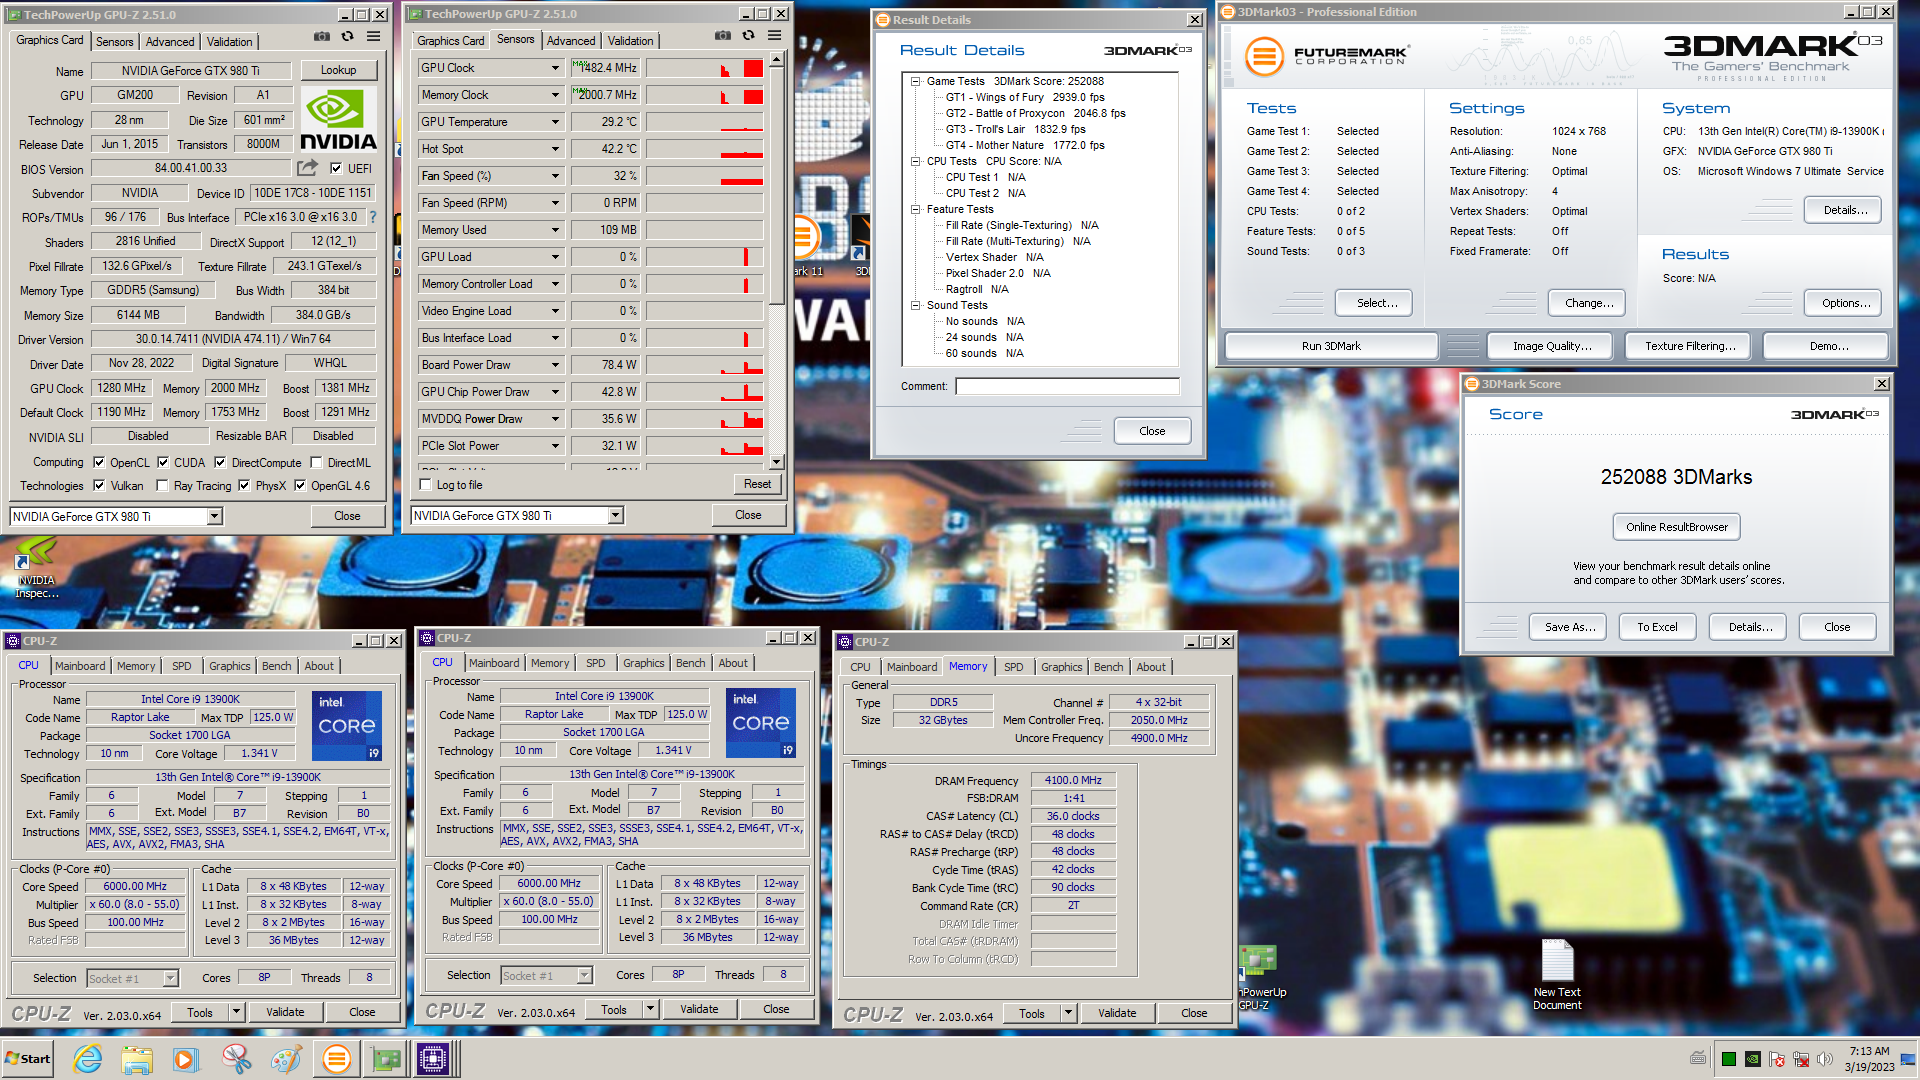Toggle the UEFI checkbox in GPU-Z
1920x1080 pixels.
coord(336,169)
